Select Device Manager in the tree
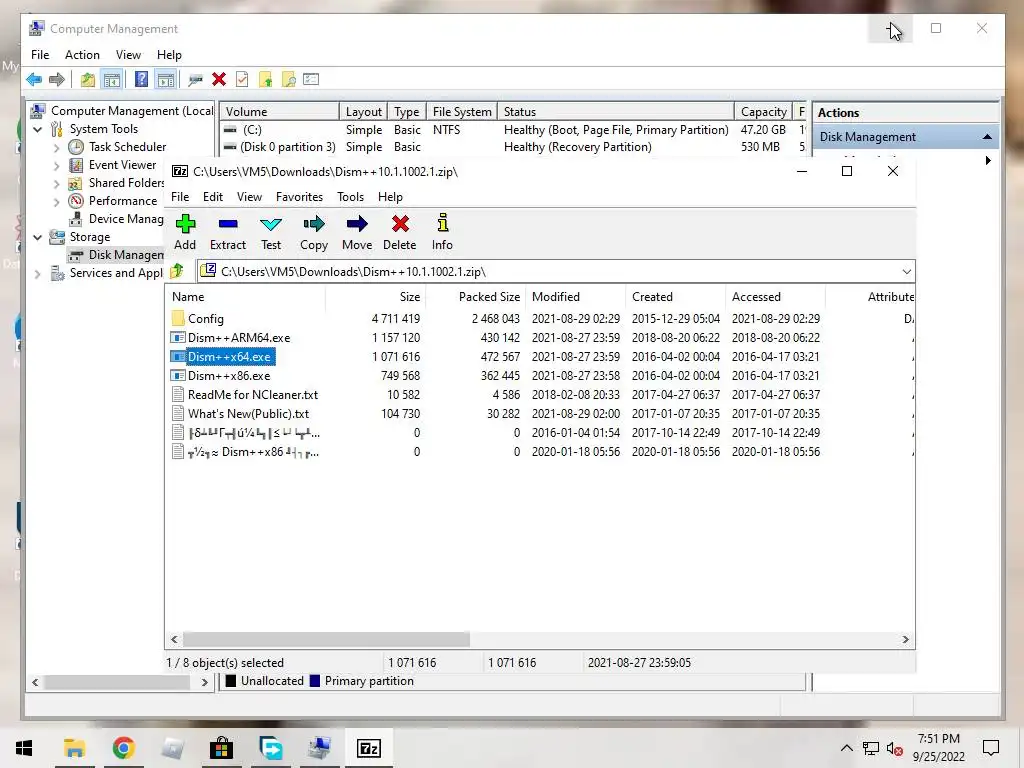 point(116,219)
